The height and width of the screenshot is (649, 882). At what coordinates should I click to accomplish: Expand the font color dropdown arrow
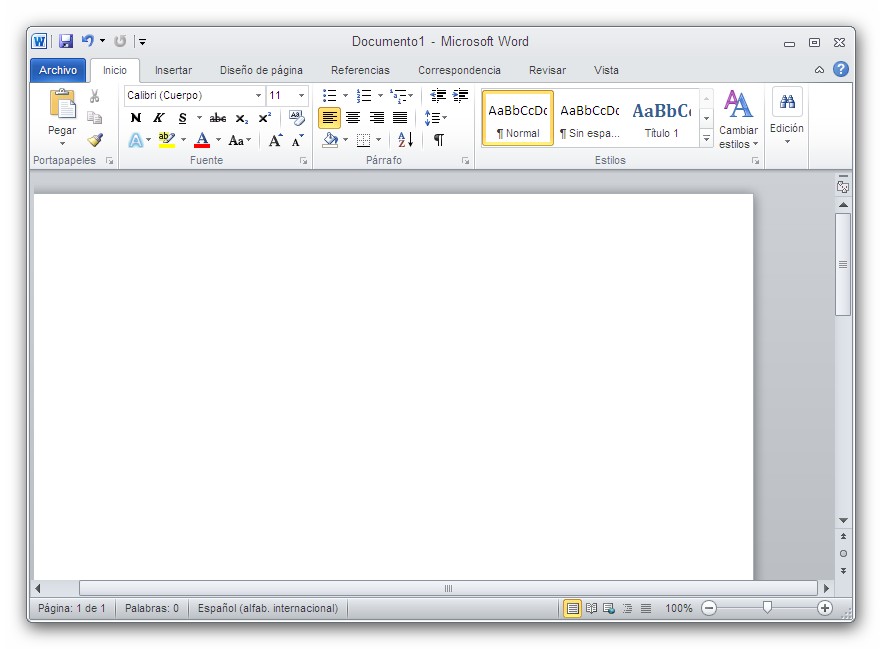[x=217, y=141]
